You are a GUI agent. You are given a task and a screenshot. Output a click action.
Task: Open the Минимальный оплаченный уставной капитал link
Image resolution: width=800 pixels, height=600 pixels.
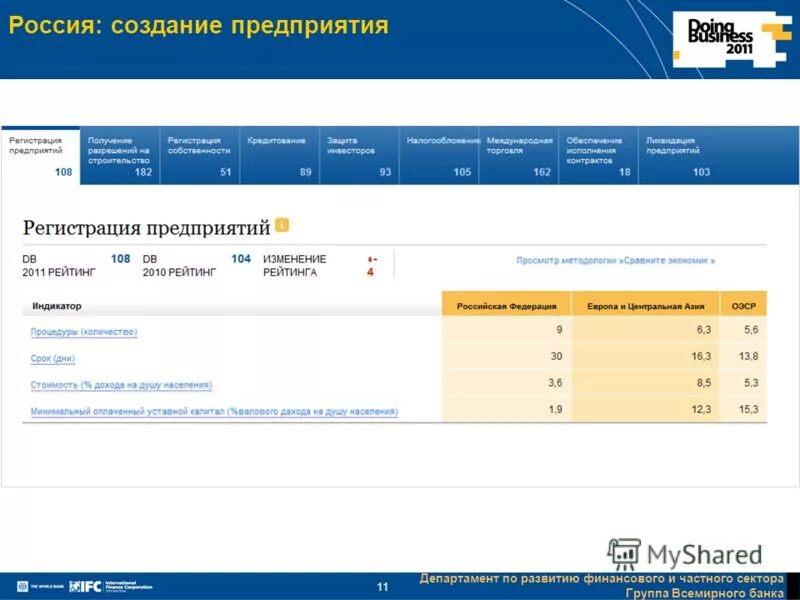pyautogui.click(x=214, y=411)
